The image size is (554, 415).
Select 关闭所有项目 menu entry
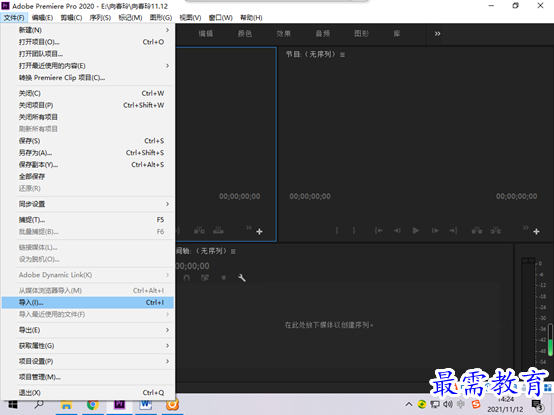point(88,117)
